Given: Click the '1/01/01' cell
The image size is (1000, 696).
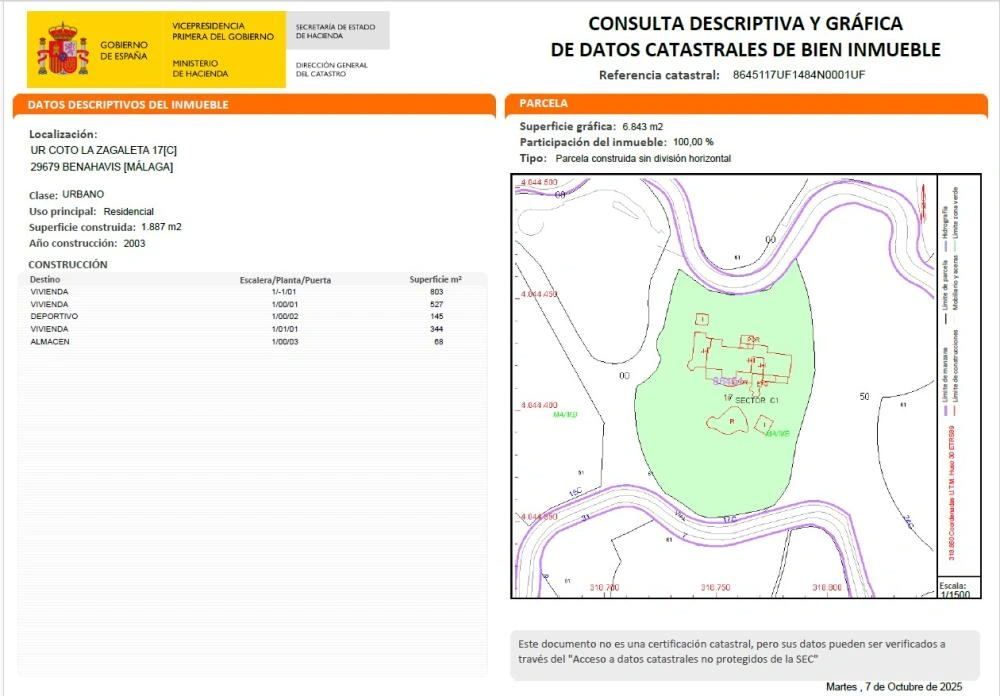Looking at the screenshot, I should (285, 329).
